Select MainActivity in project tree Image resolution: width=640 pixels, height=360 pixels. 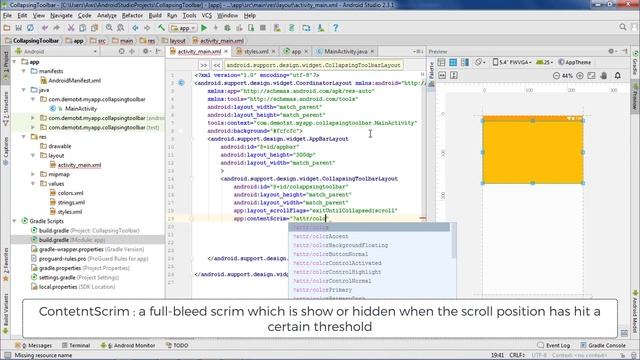click(73, 109)
